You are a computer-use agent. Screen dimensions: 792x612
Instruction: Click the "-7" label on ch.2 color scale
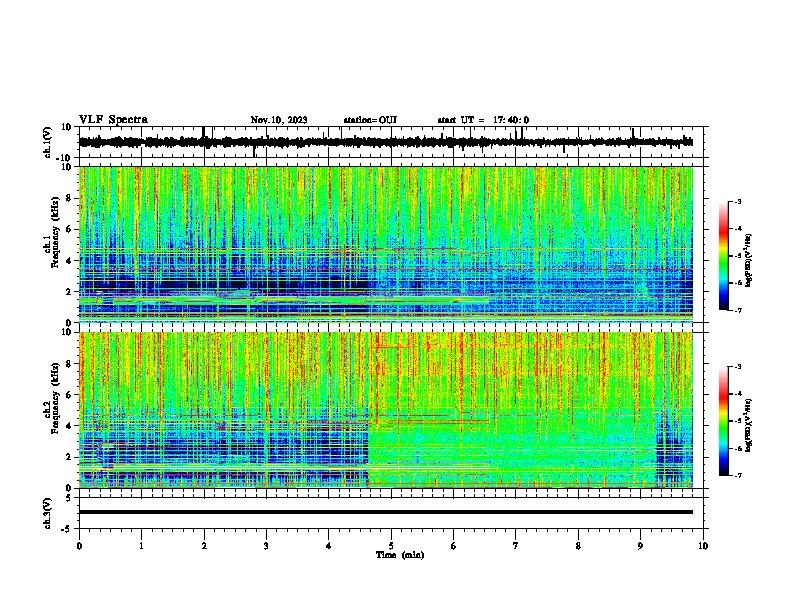coord(738,475)
